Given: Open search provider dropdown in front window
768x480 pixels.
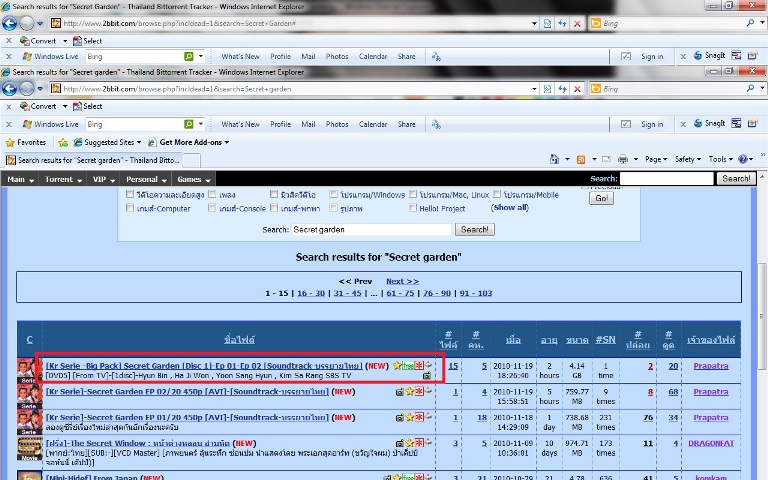Looking at the screenshot, I should 762,88.
